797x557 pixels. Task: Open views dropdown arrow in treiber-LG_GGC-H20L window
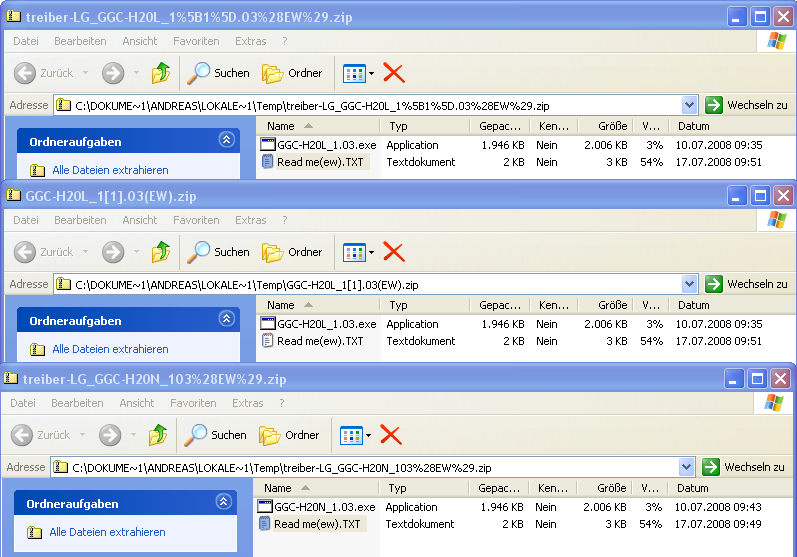point(372,74)
